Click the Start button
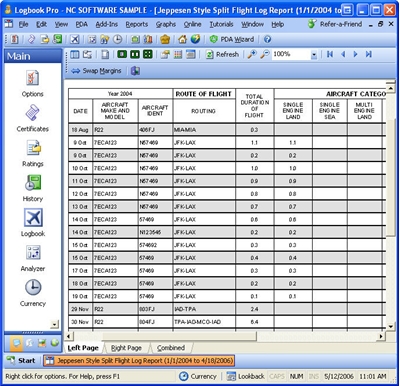 pos(21,360)
